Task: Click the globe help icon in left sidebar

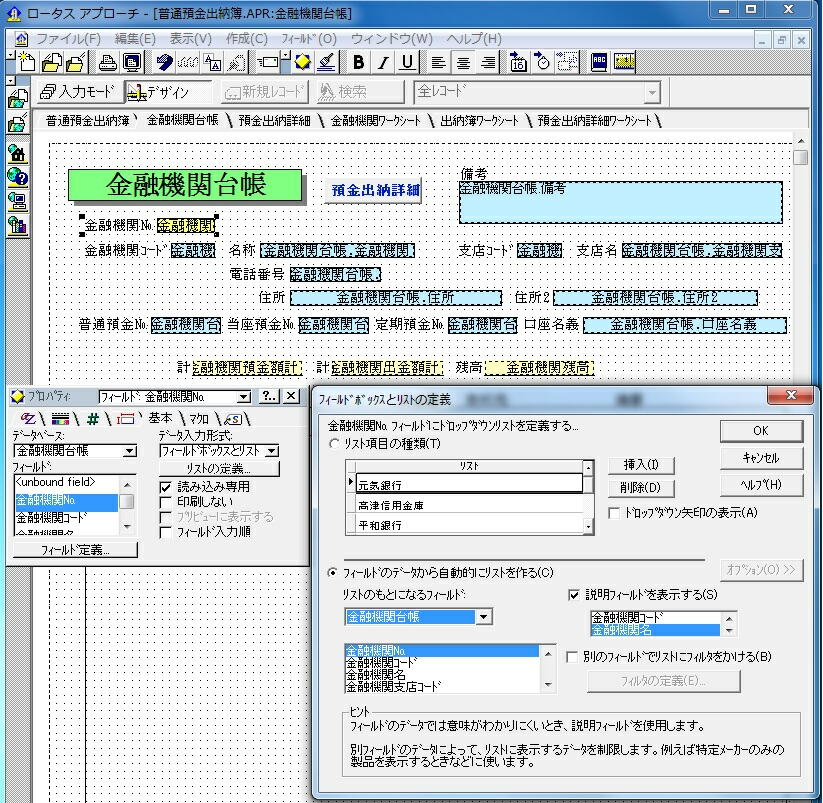Action: (x=17, y=177)
